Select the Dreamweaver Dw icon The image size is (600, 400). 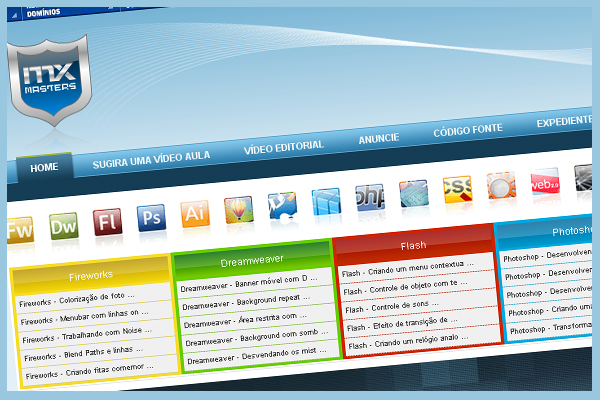[64, 226]
